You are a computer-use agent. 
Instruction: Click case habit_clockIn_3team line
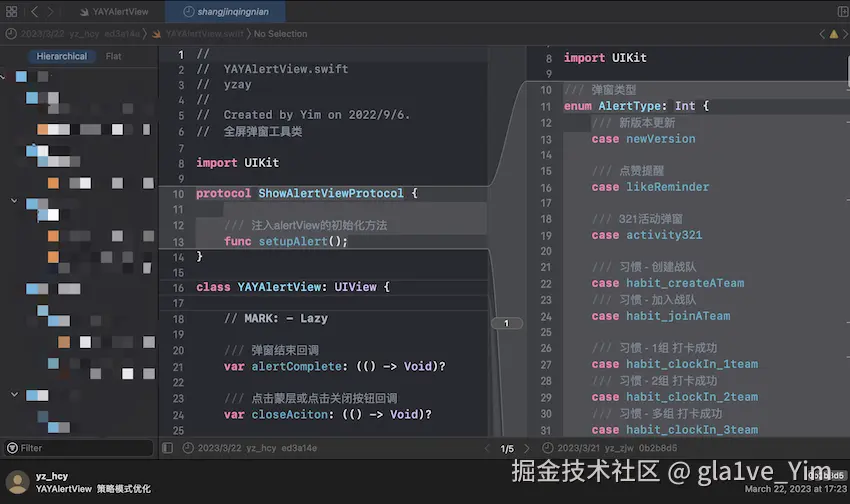tap(675, 430)
